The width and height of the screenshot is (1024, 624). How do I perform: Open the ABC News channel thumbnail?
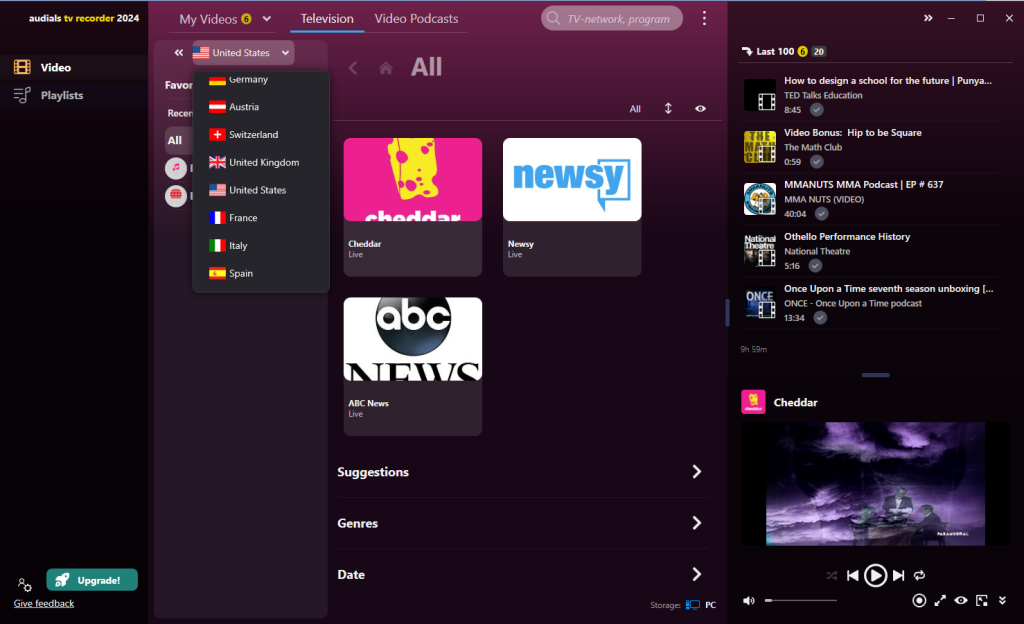(413, 339)
